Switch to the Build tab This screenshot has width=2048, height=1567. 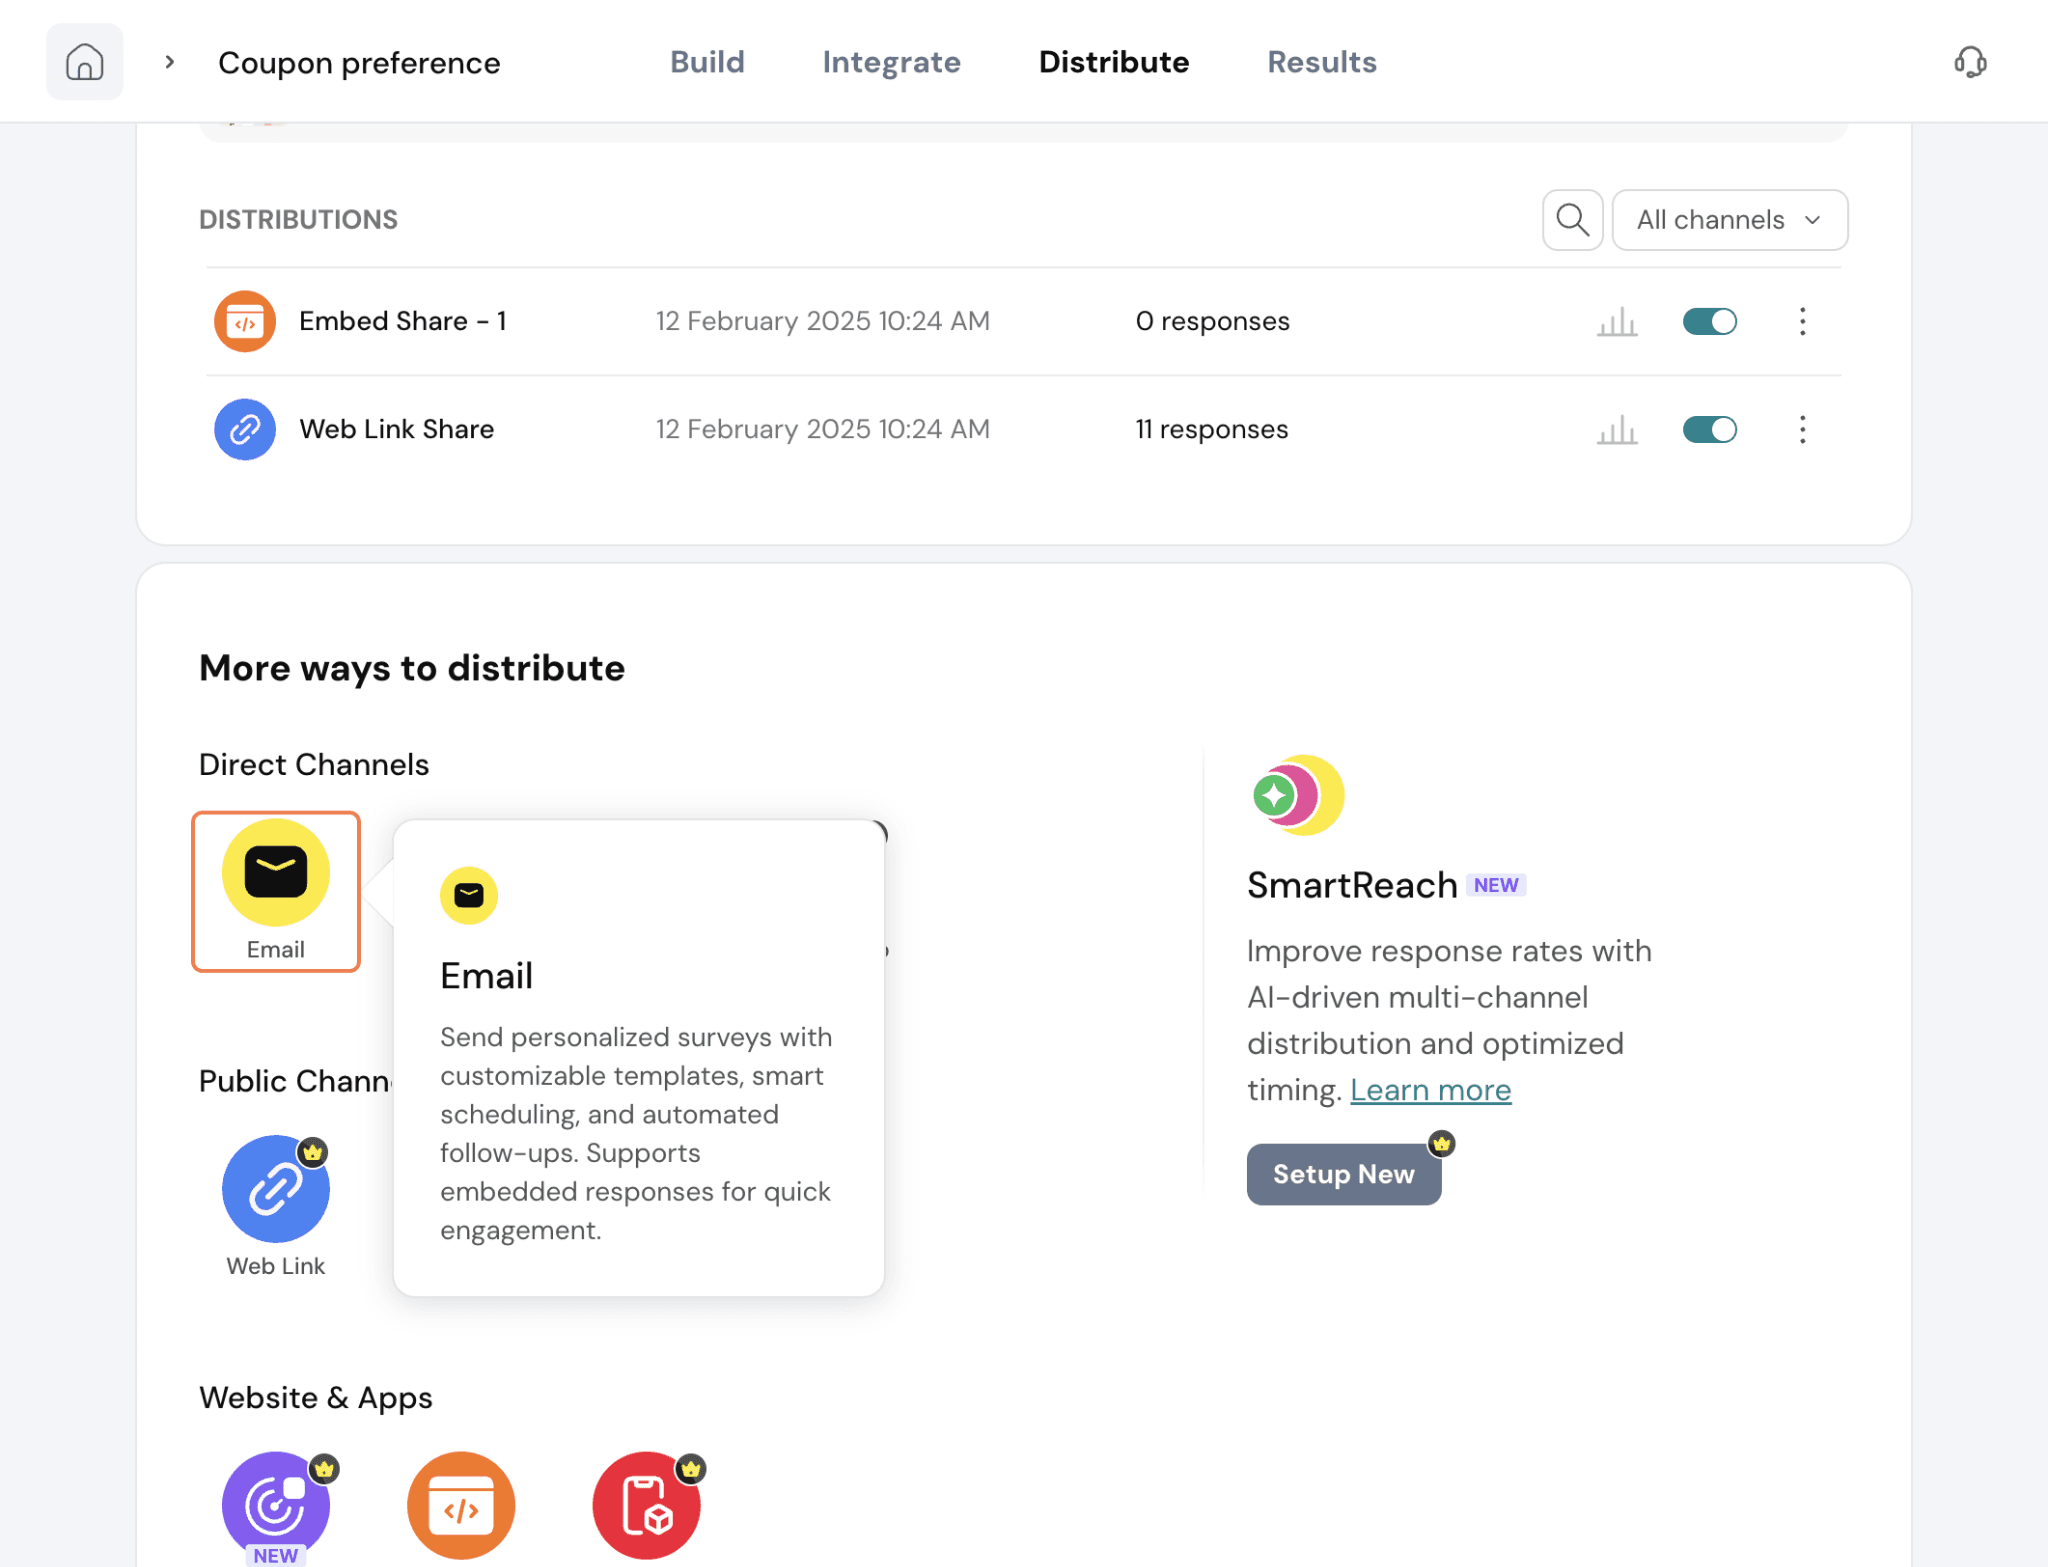click(x=707, y=62)
